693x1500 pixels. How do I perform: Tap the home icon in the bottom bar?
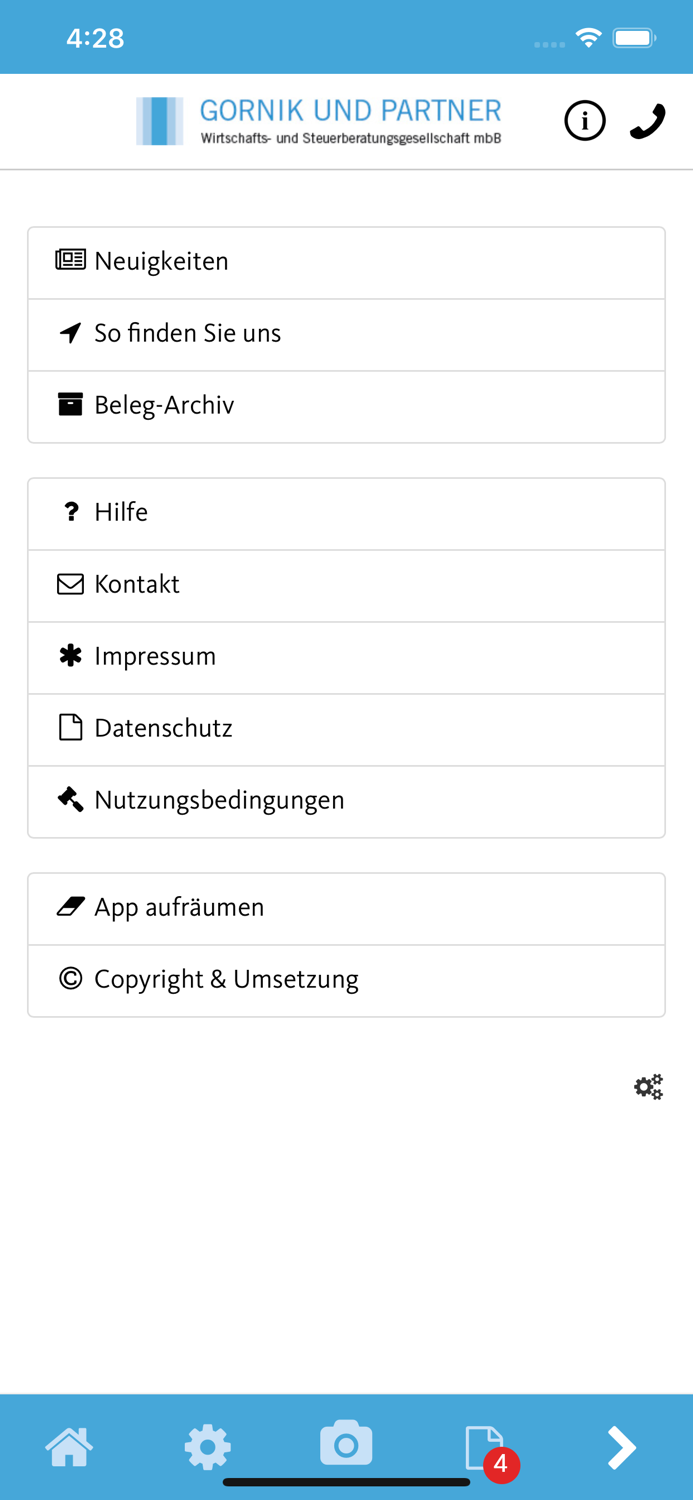coord(69,1447)
